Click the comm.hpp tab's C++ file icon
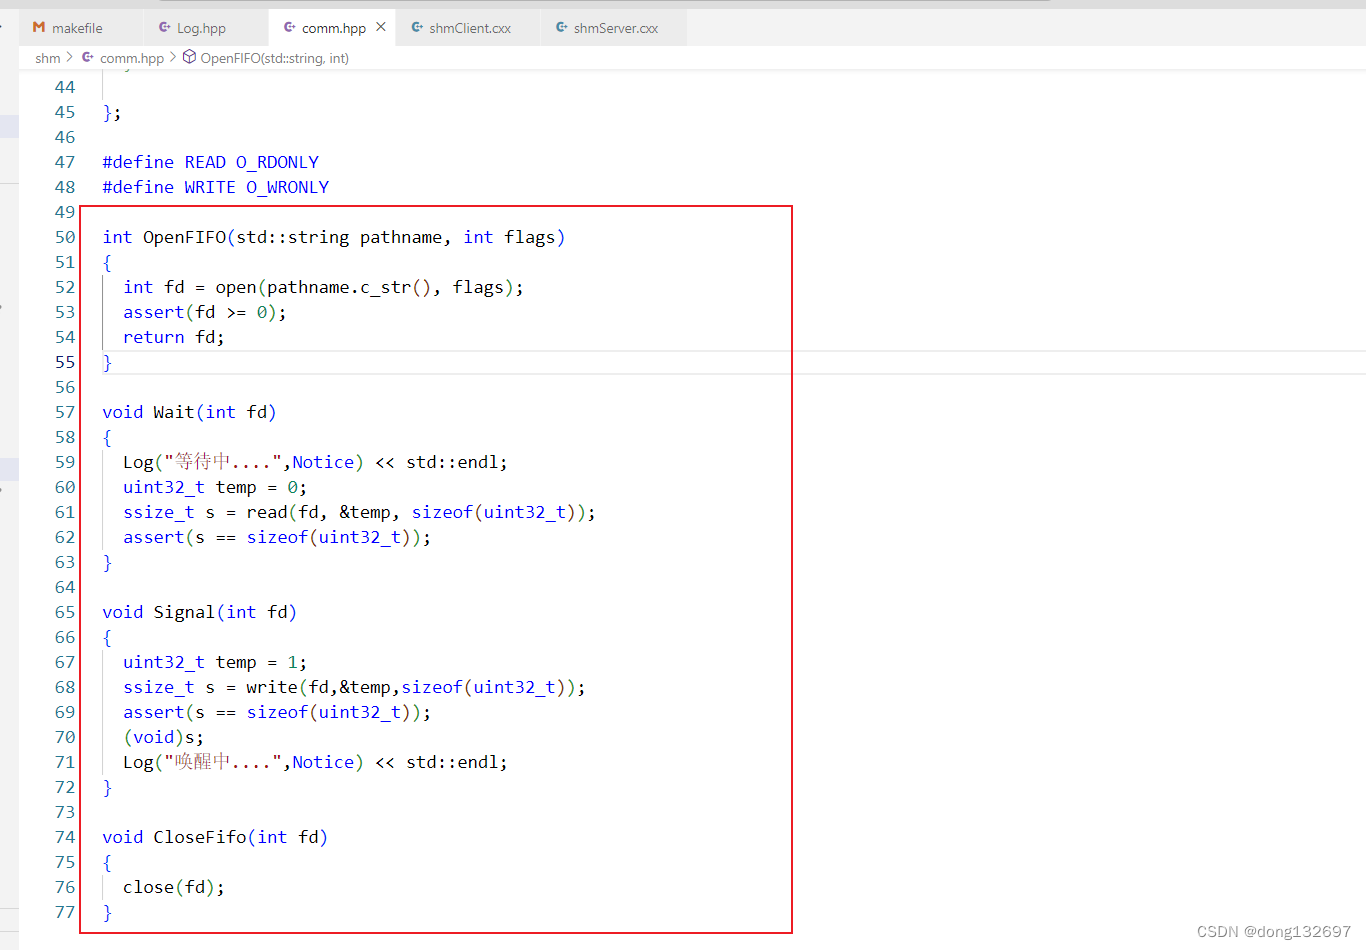The height and width of the screenshot is (950, 1366). tap(290, 27)
